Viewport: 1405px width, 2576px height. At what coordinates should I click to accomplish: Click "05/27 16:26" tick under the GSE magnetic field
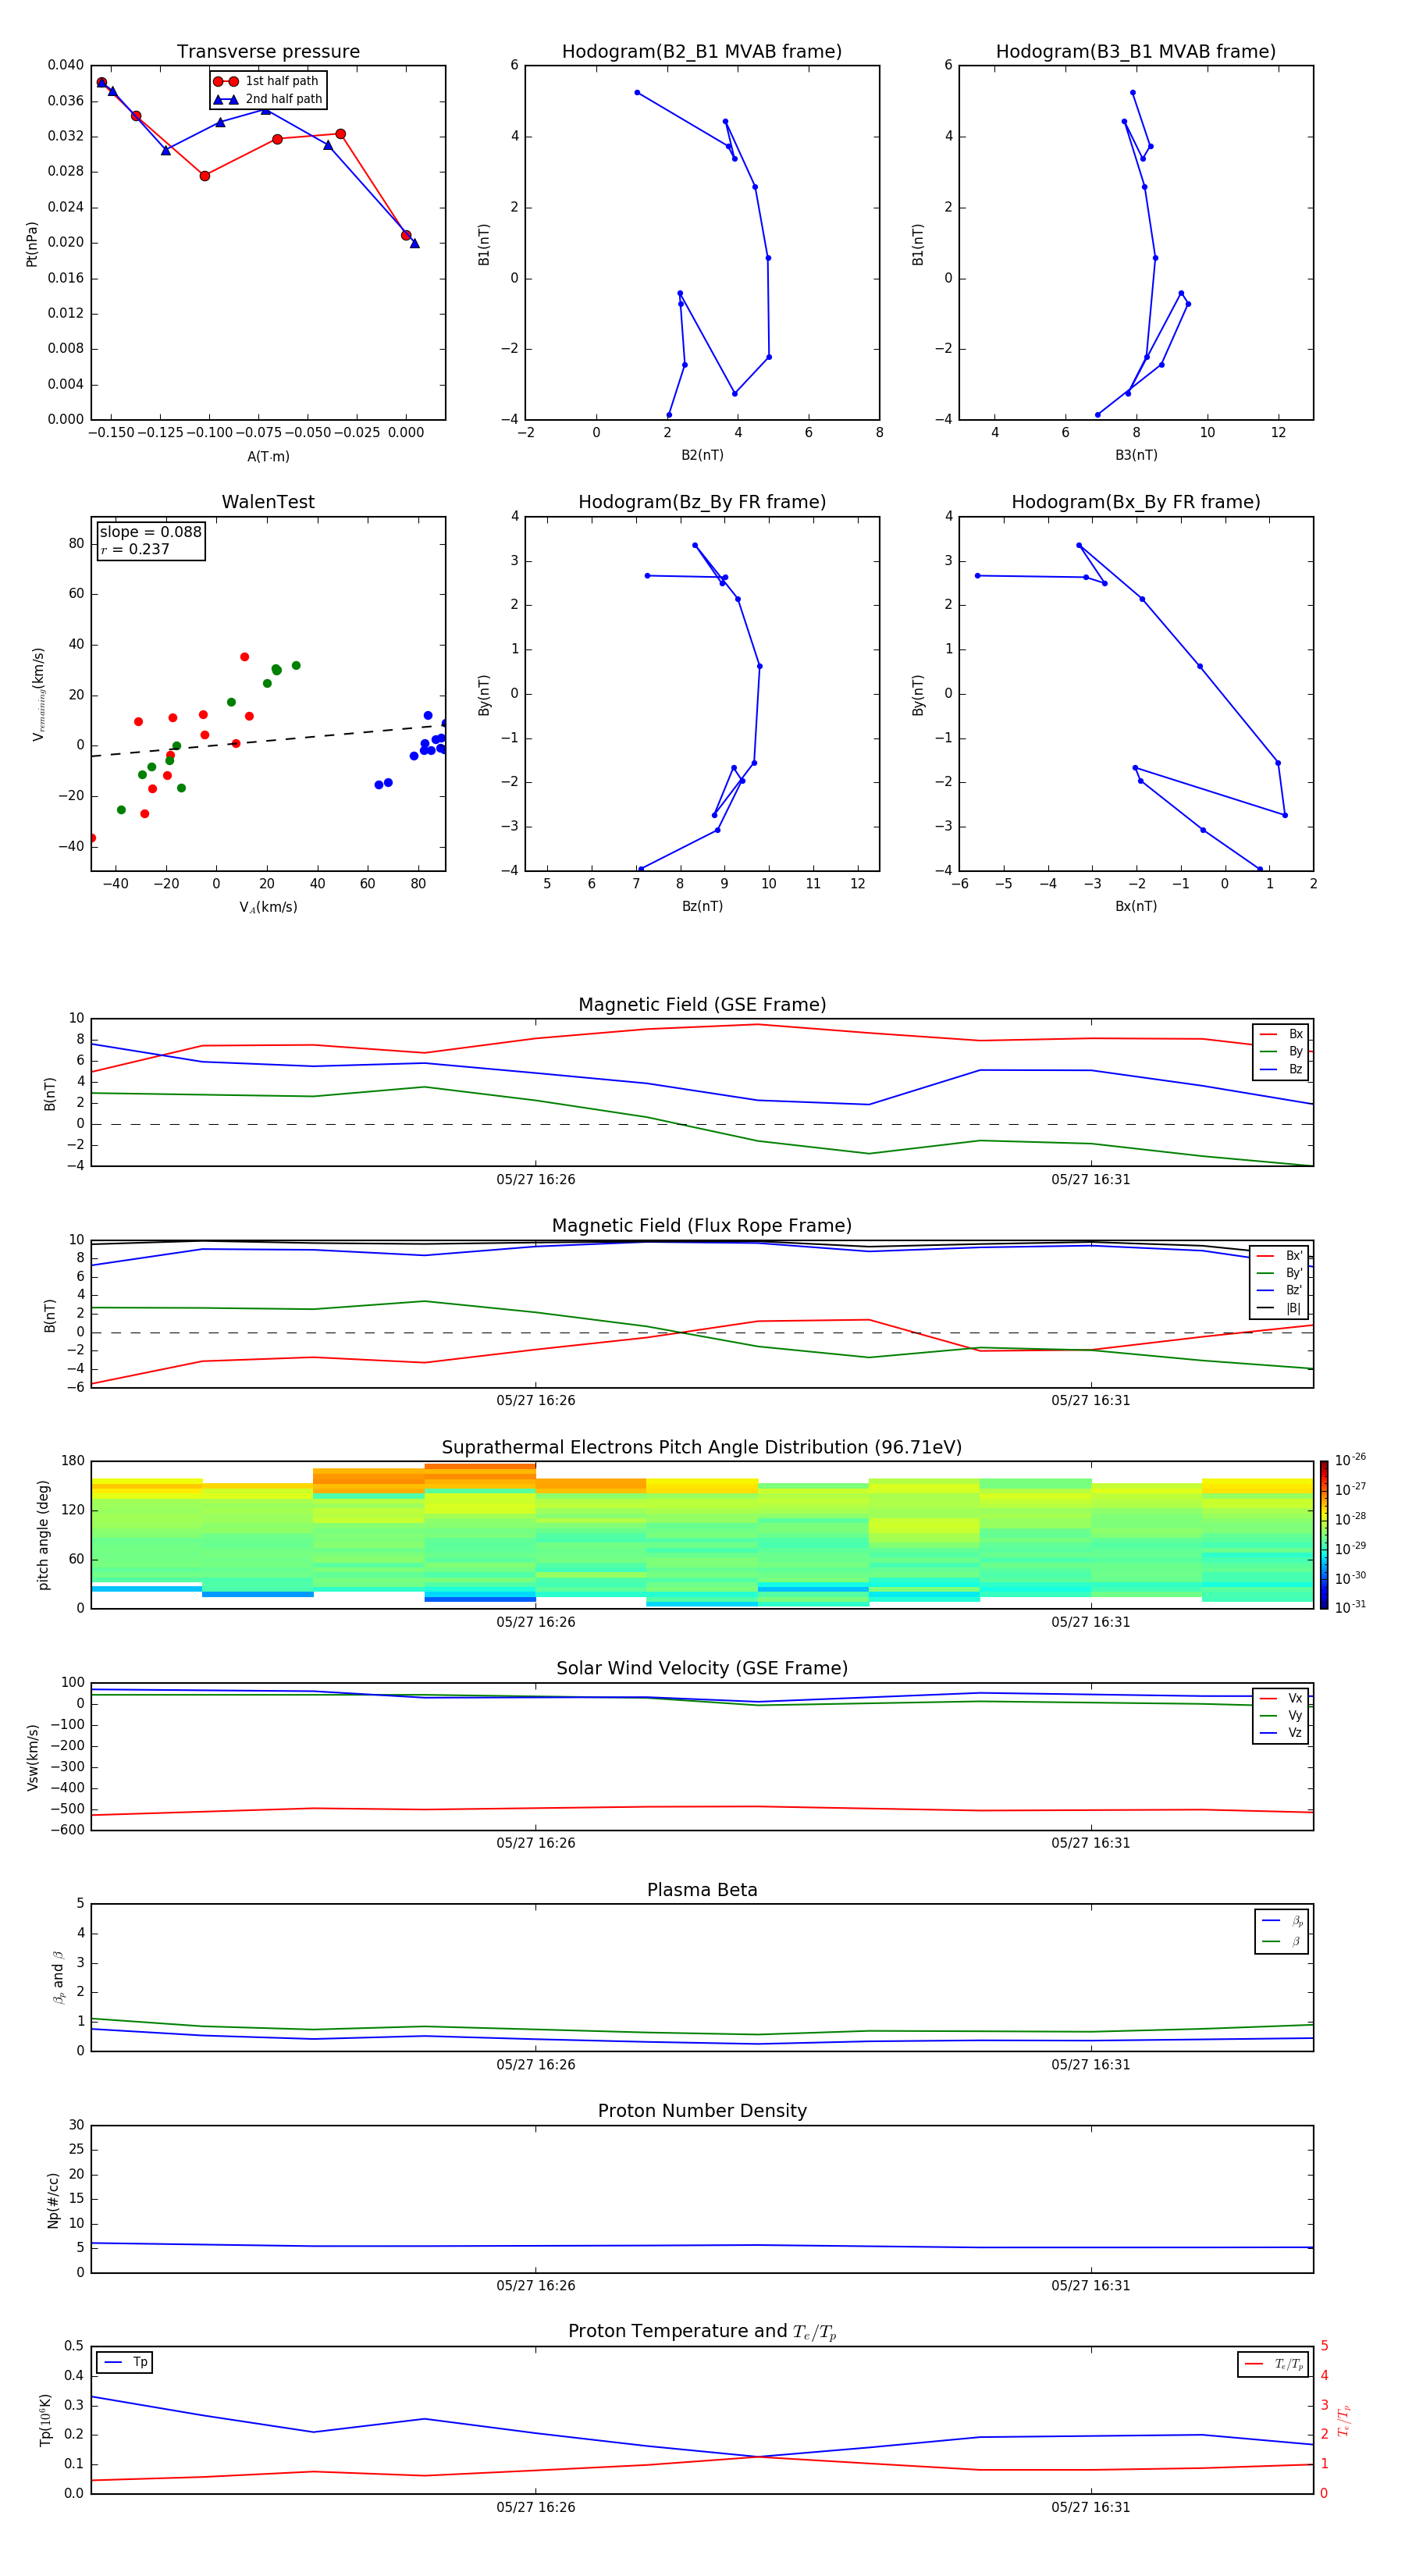point(536,1180)
